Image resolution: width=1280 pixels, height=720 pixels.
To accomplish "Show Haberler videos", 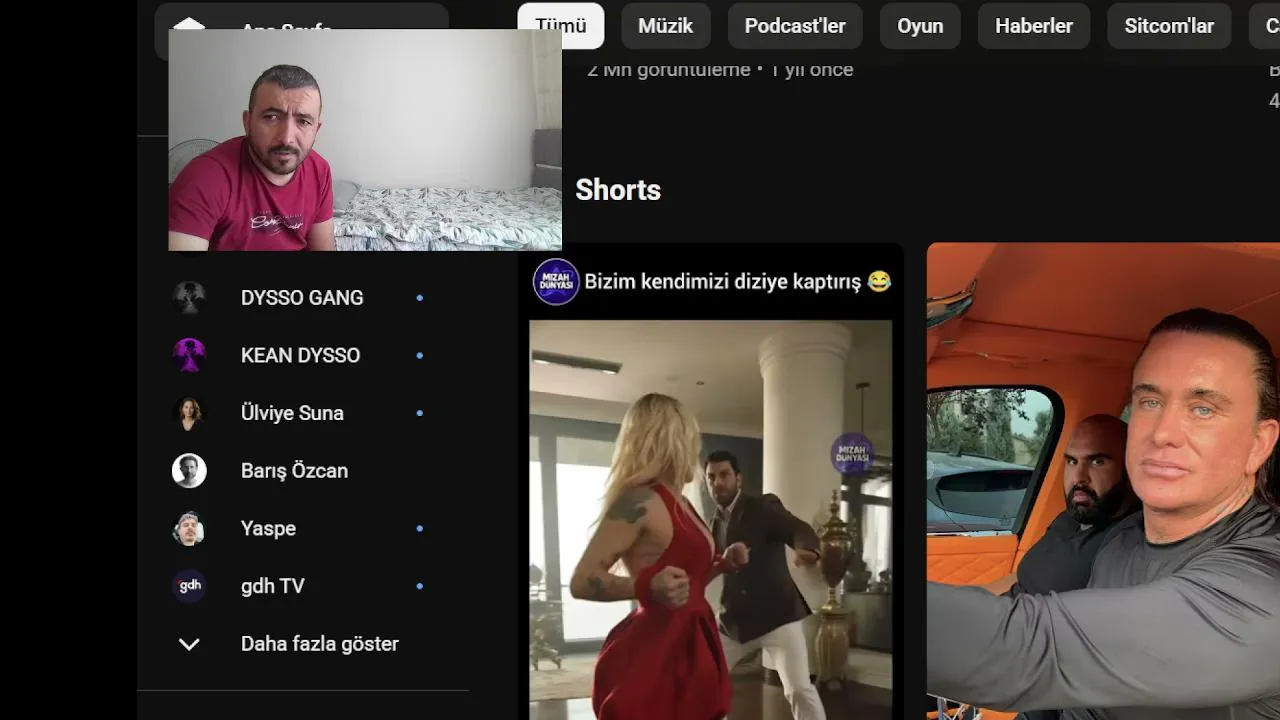I will point(1034,26).
